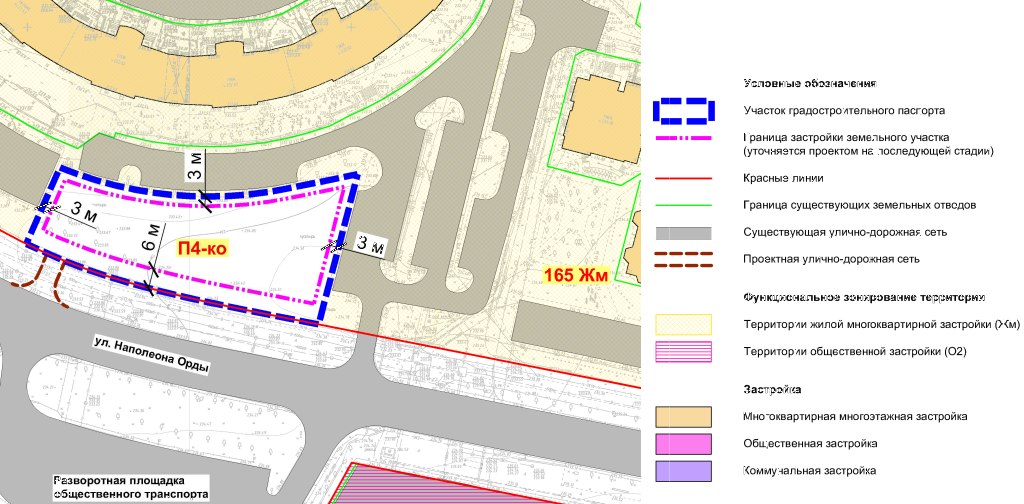Screen dimensions: 1024x504
Task: Click the yellow hatched Жм zone swatch
Action: click(x=683, y=325)
